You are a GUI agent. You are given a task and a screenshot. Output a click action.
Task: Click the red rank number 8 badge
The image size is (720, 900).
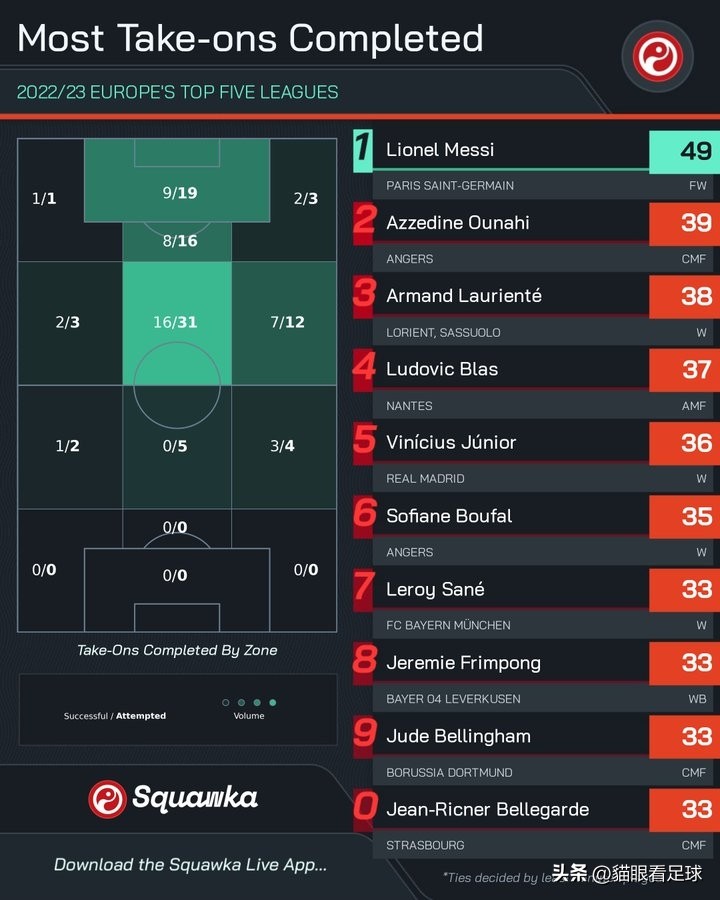365,663
